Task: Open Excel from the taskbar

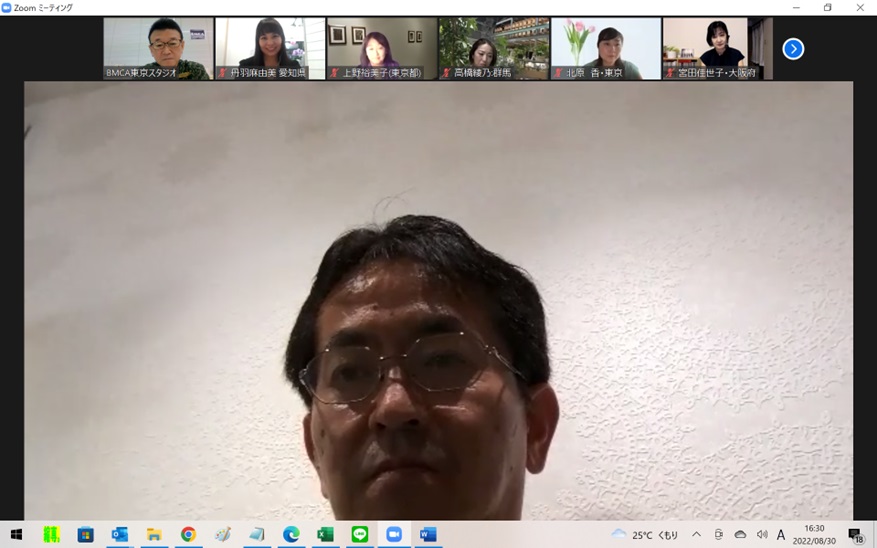Action: pos(325,535)
